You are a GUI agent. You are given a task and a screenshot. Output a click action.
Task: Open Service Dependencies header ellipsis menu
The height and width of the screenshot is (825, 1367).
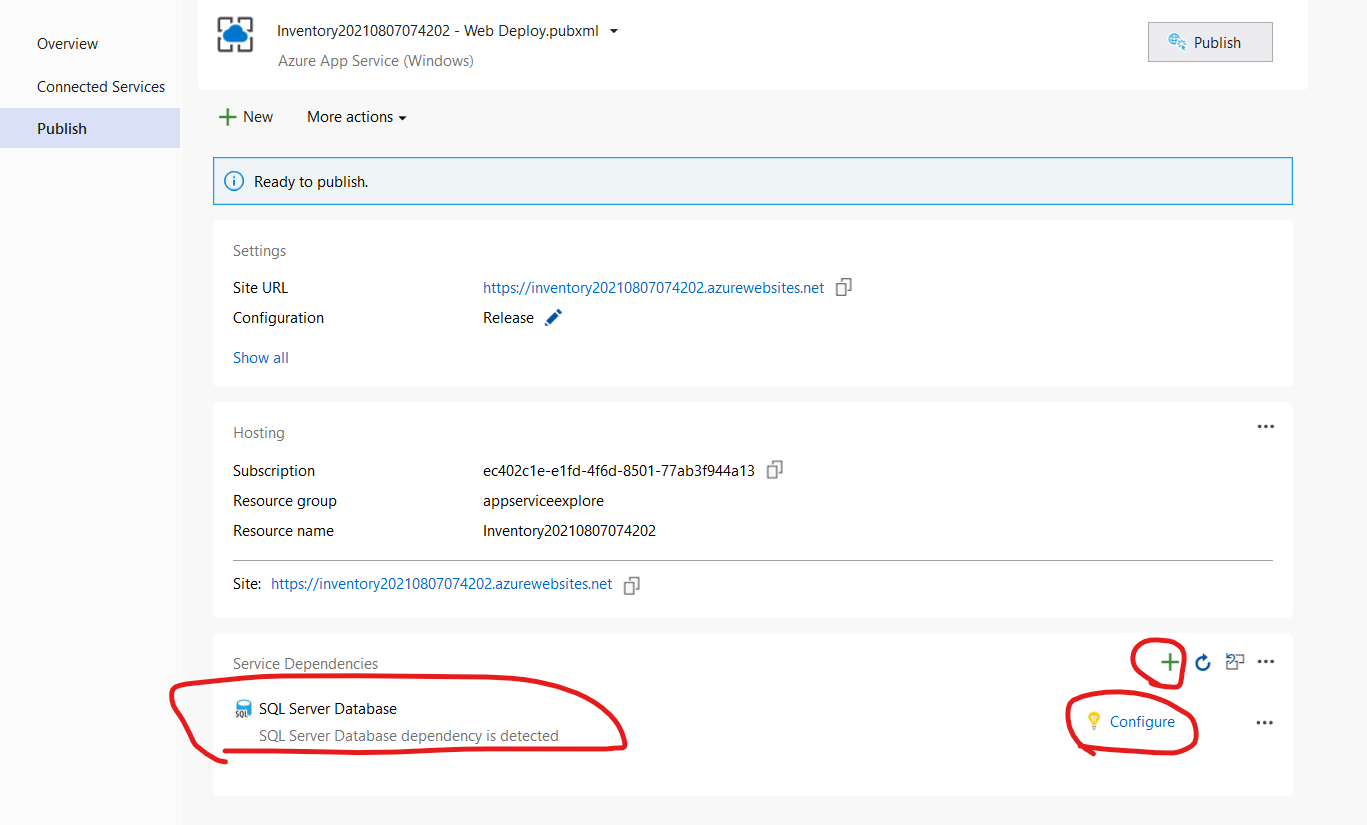(x=1265, y=661)
